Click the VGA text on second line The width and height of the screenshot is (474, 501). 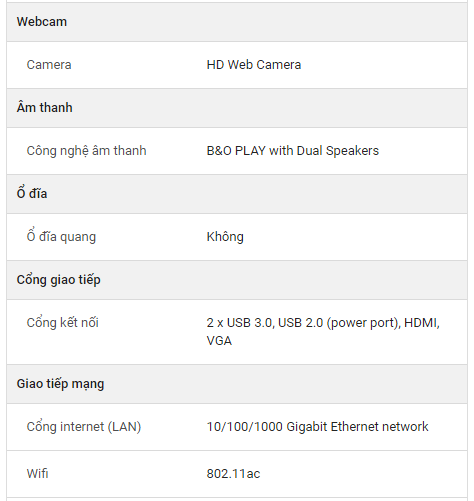[219, 341]
